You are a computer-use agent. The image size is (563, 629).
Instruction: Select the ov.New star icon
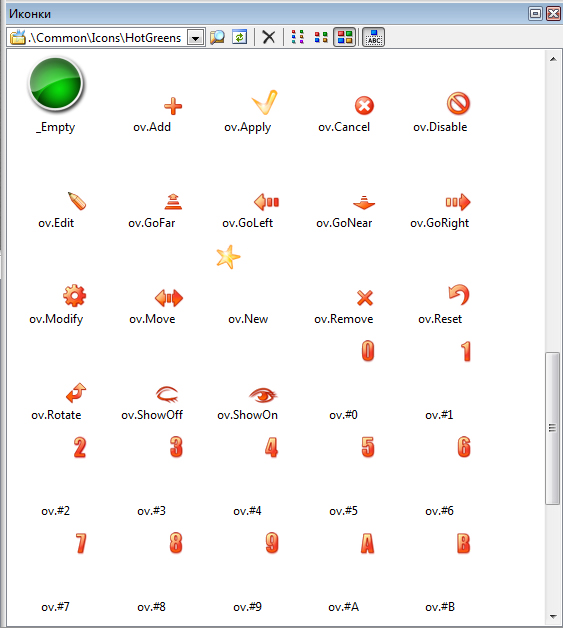228,257
